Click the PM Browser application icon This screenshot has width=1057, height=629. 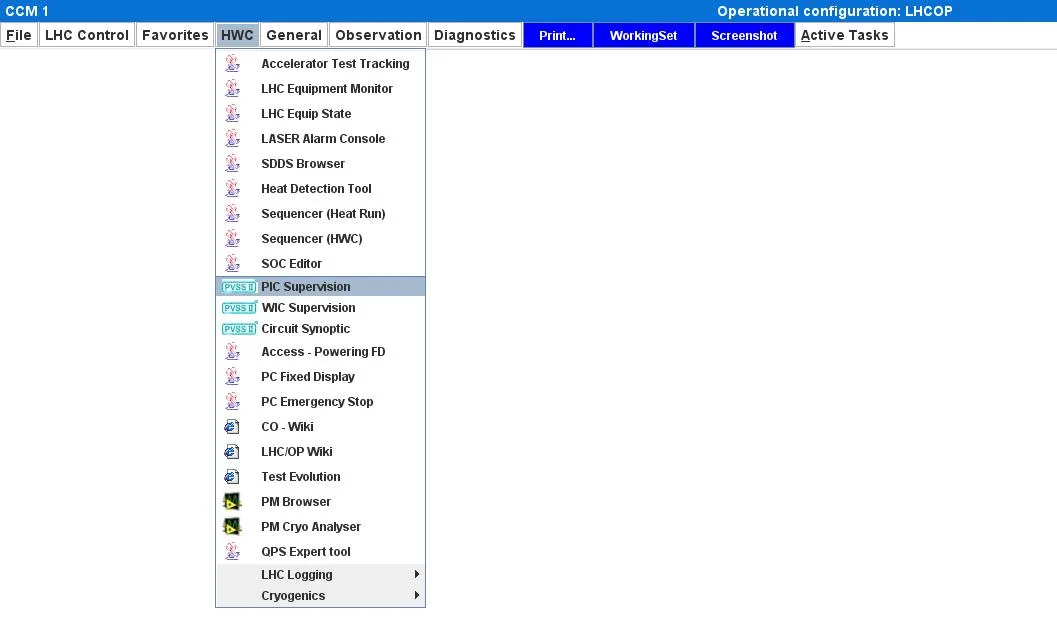tap(232, 502)
